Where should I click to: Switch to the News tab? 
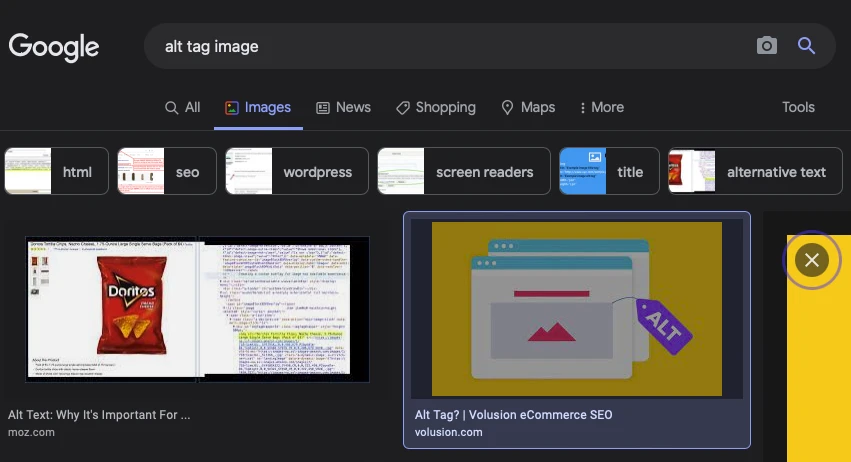coord(344,107)
